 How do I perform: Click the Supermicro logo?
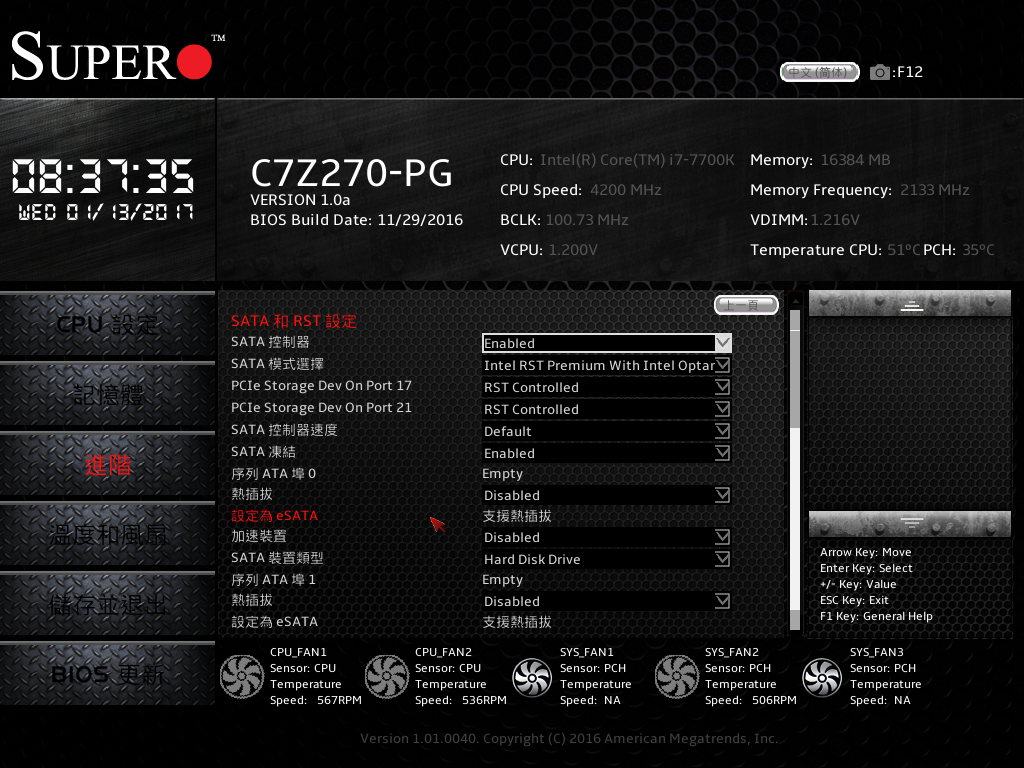[x=110, y=58]
